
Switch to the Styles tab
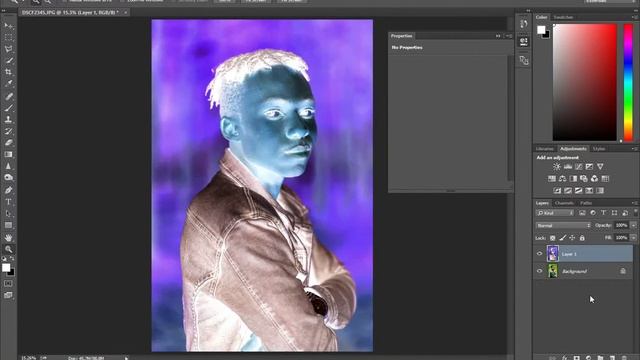coord(599,149)
